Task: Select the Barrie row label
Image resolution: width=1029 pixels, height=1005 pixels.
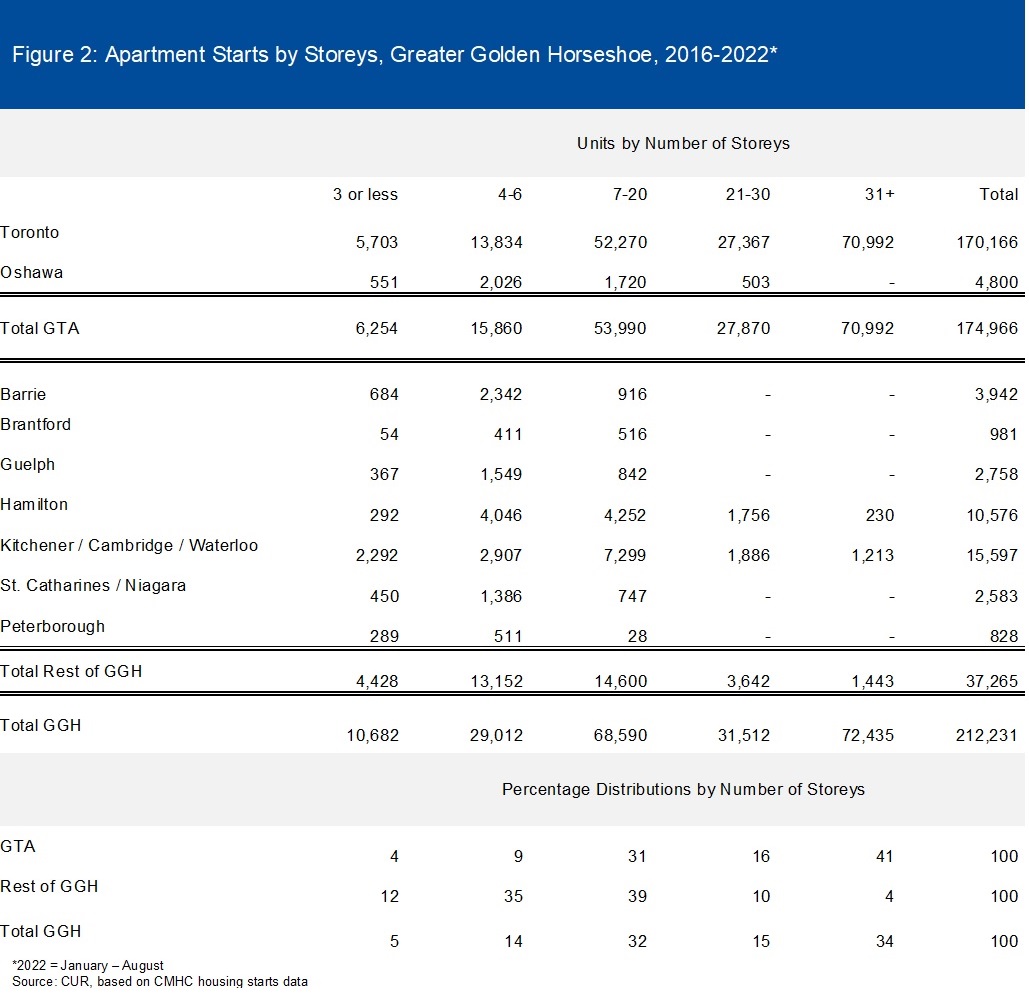Action: (x=23, y=394)
